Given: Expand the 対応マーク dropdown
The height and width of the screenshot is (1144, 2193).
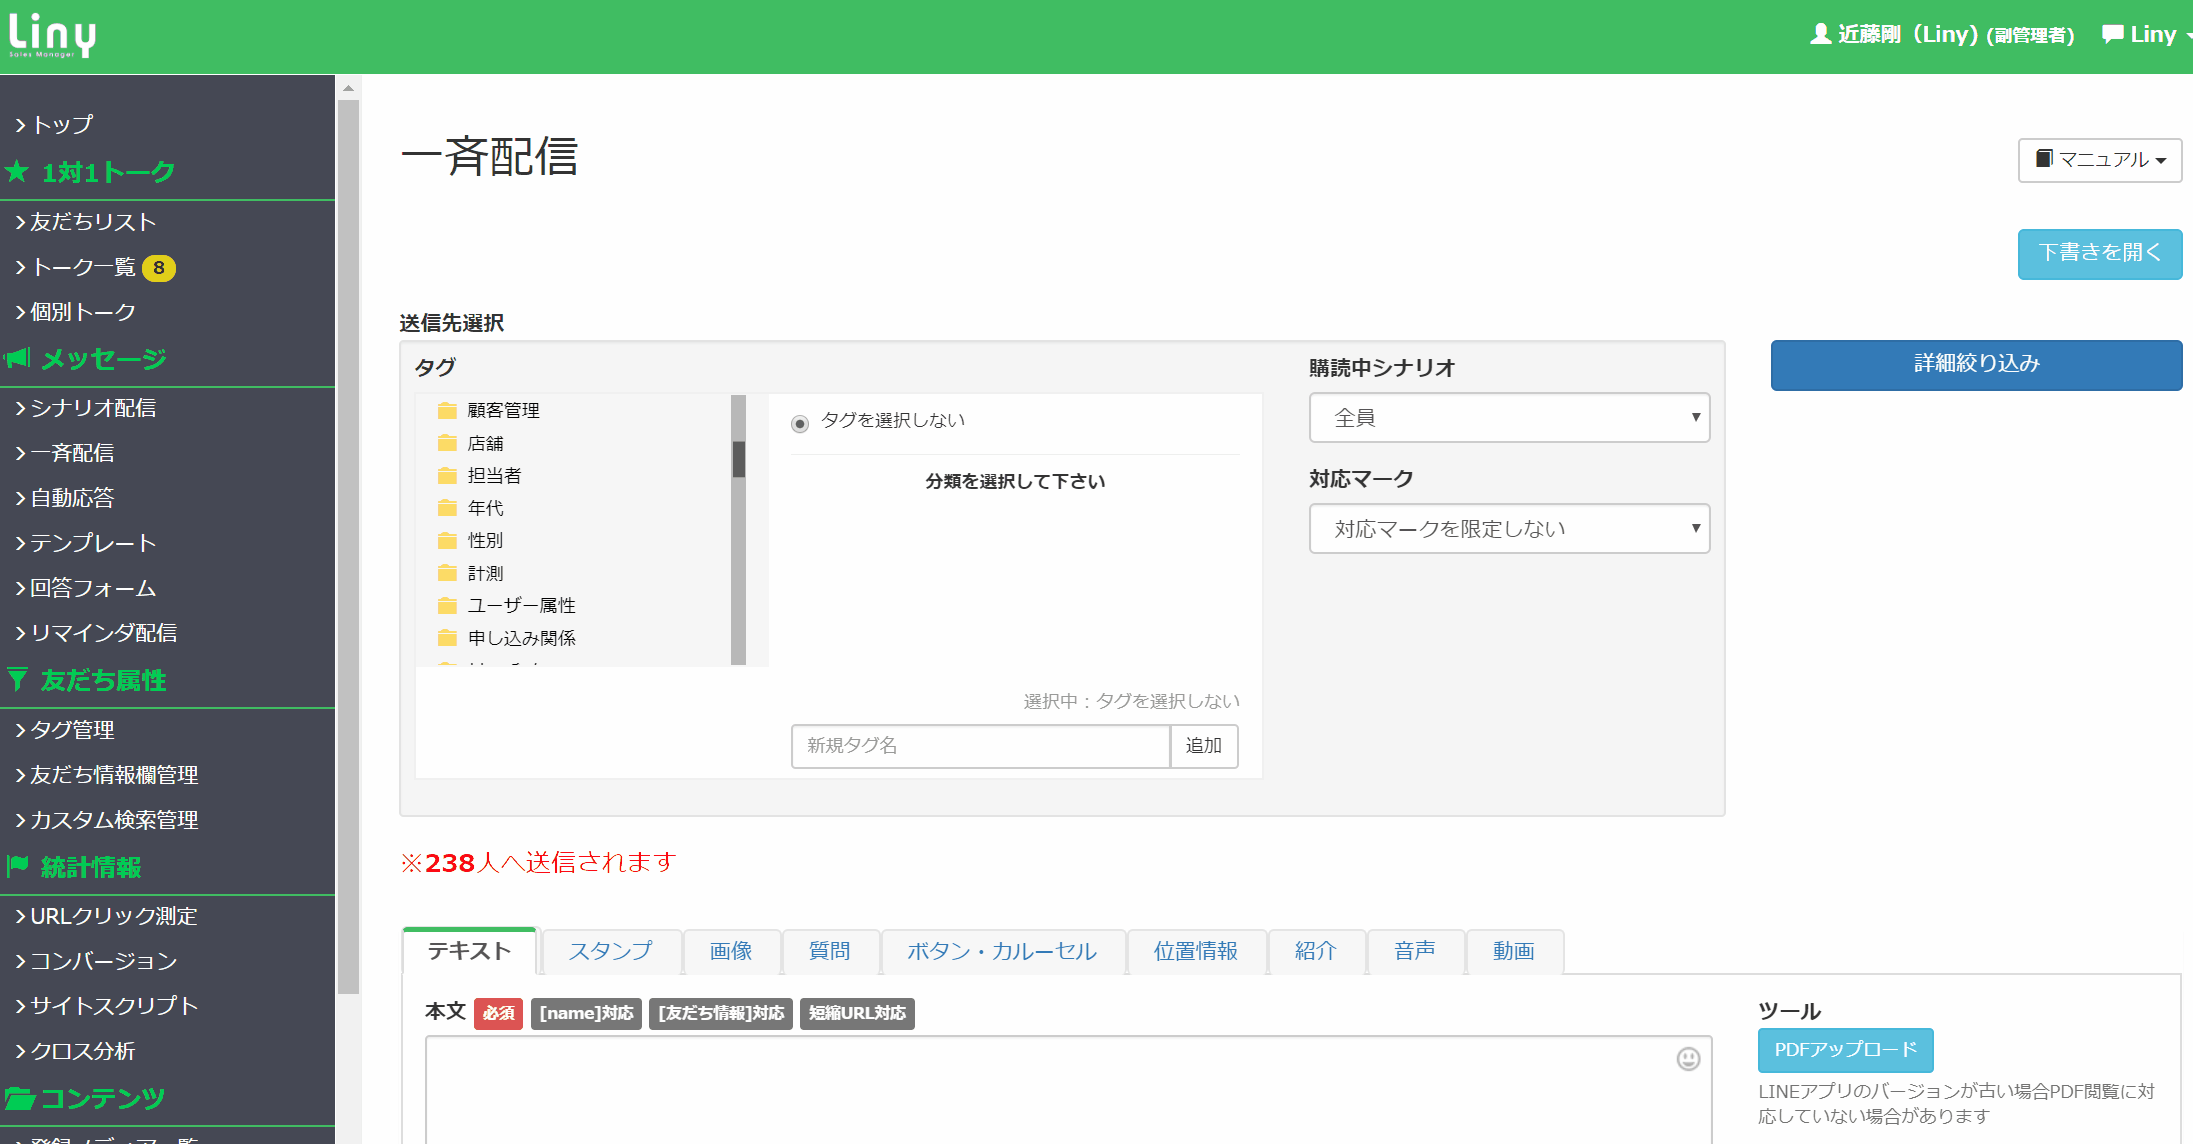Looking at the screenshot, I should coord(1509,529).
